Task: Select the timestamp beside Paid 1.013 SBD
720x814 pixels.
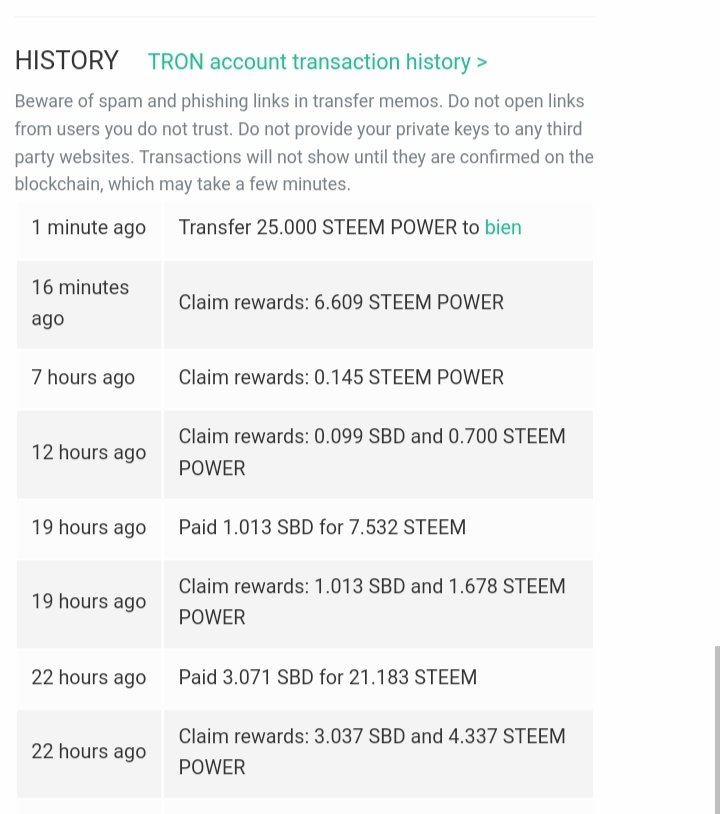Action: (88, 527)
